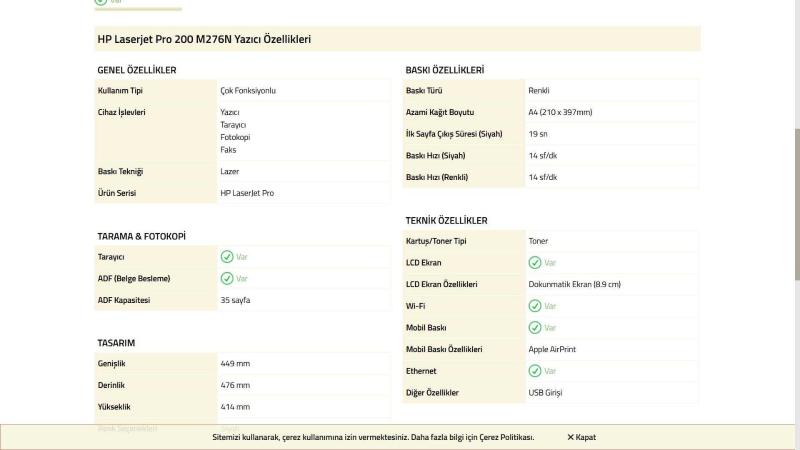800x450 pixels.
Task: Click the LCD Ekran green check icon
Action: [535, 263]
